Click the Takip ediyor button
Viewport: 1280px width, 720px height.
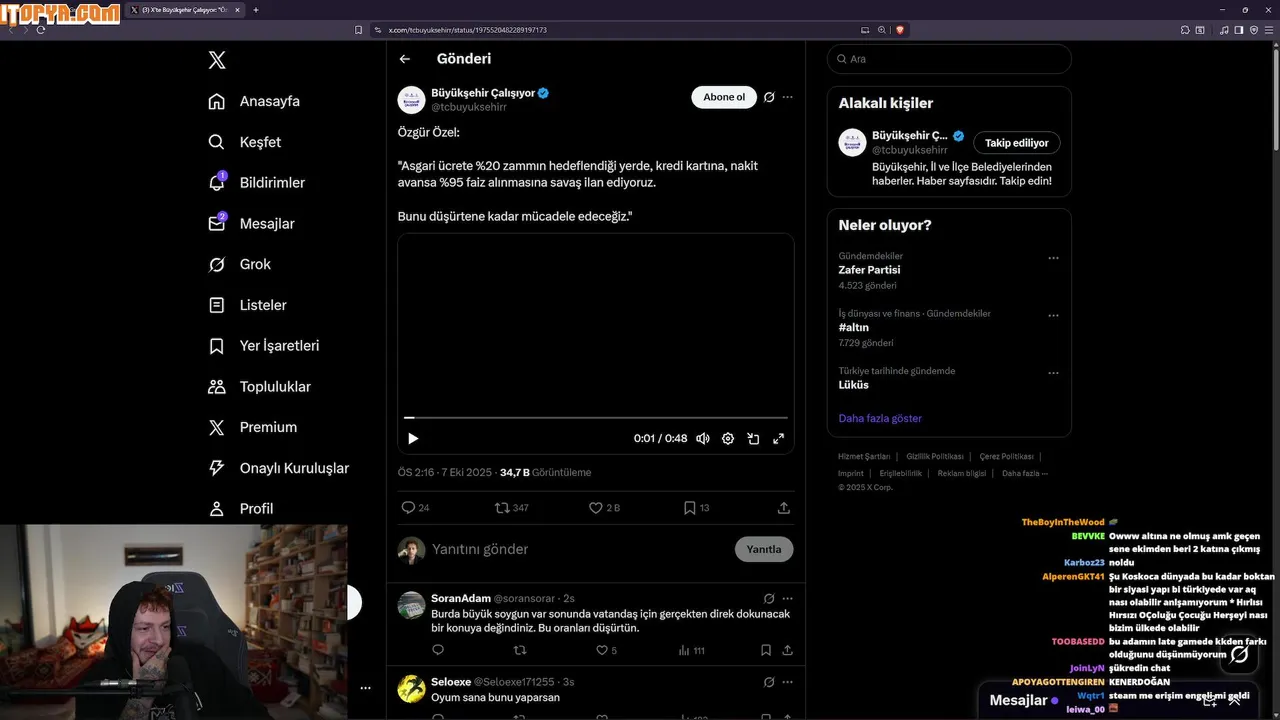[x=1017, y=143]
